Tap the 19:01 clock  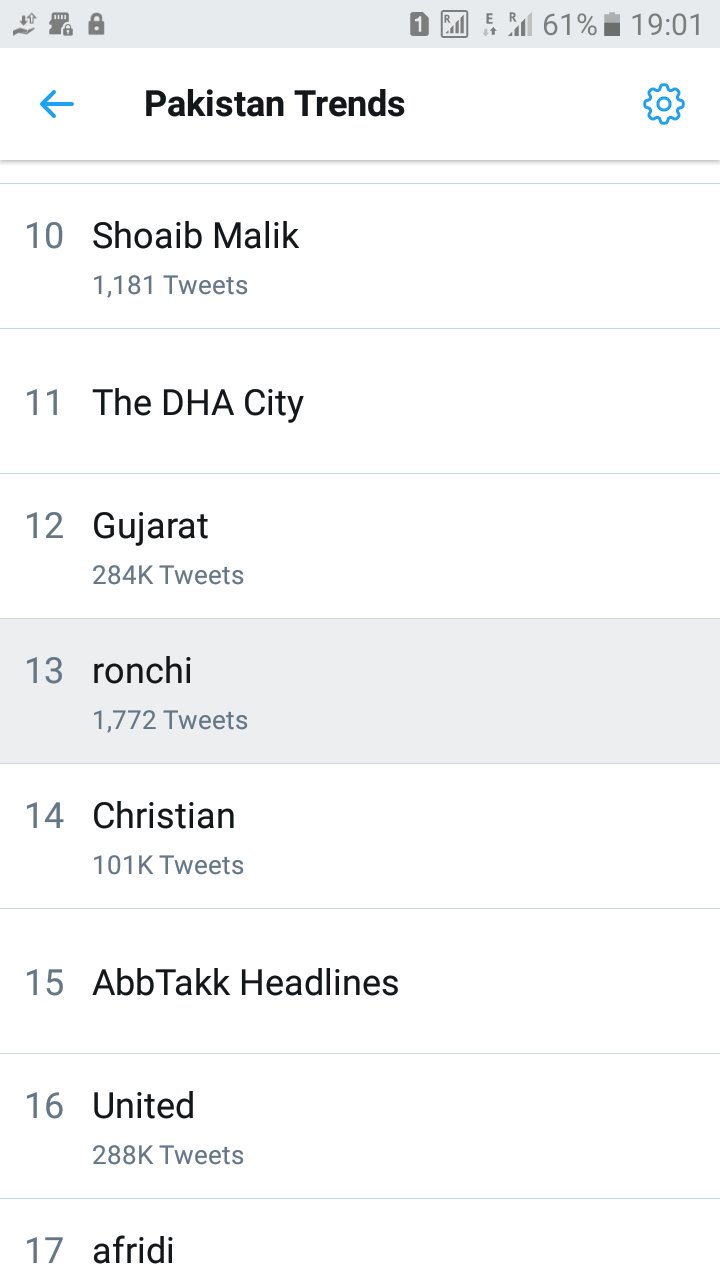tap(666, 24)
